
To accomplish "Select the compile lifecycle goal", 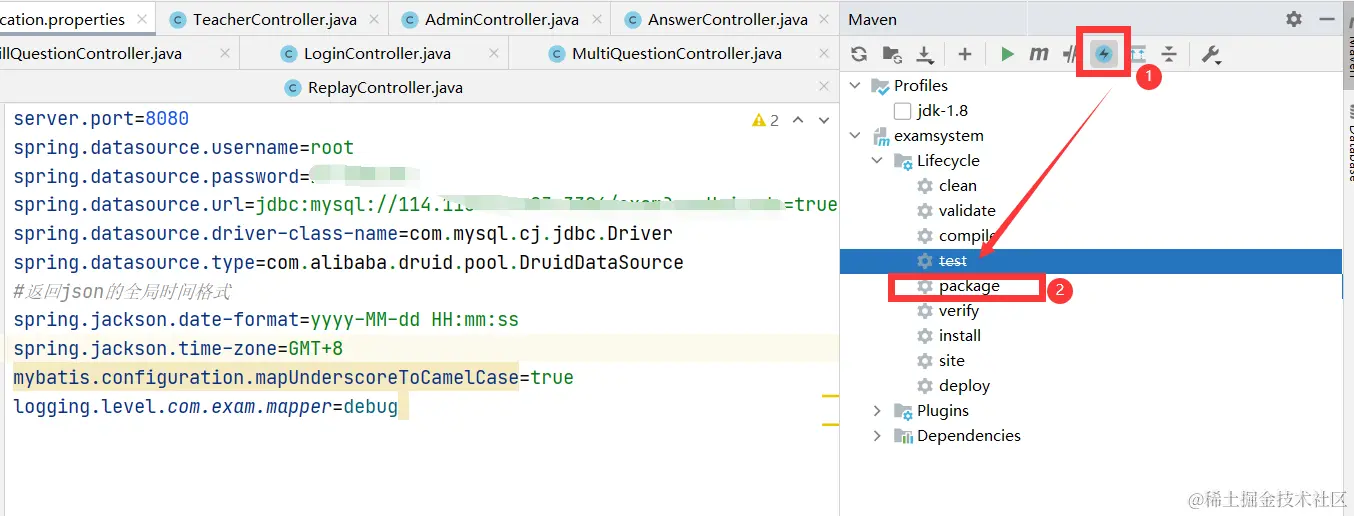I will 966,236.
